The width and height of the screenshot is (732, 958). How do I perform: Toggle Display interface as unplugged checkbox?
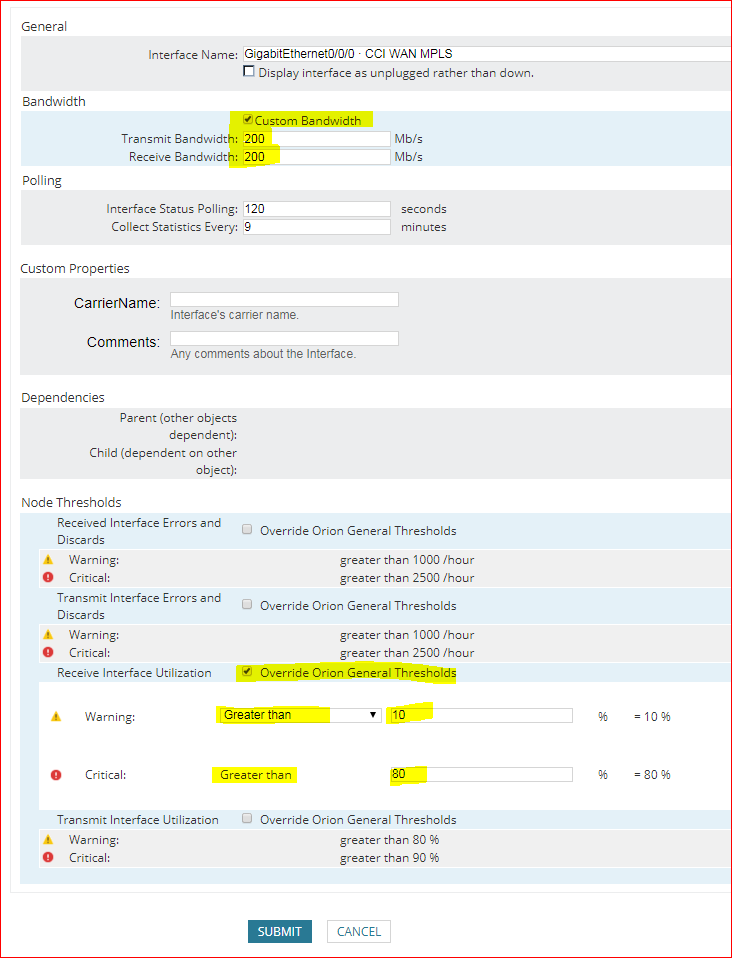[x=249, y=71]
